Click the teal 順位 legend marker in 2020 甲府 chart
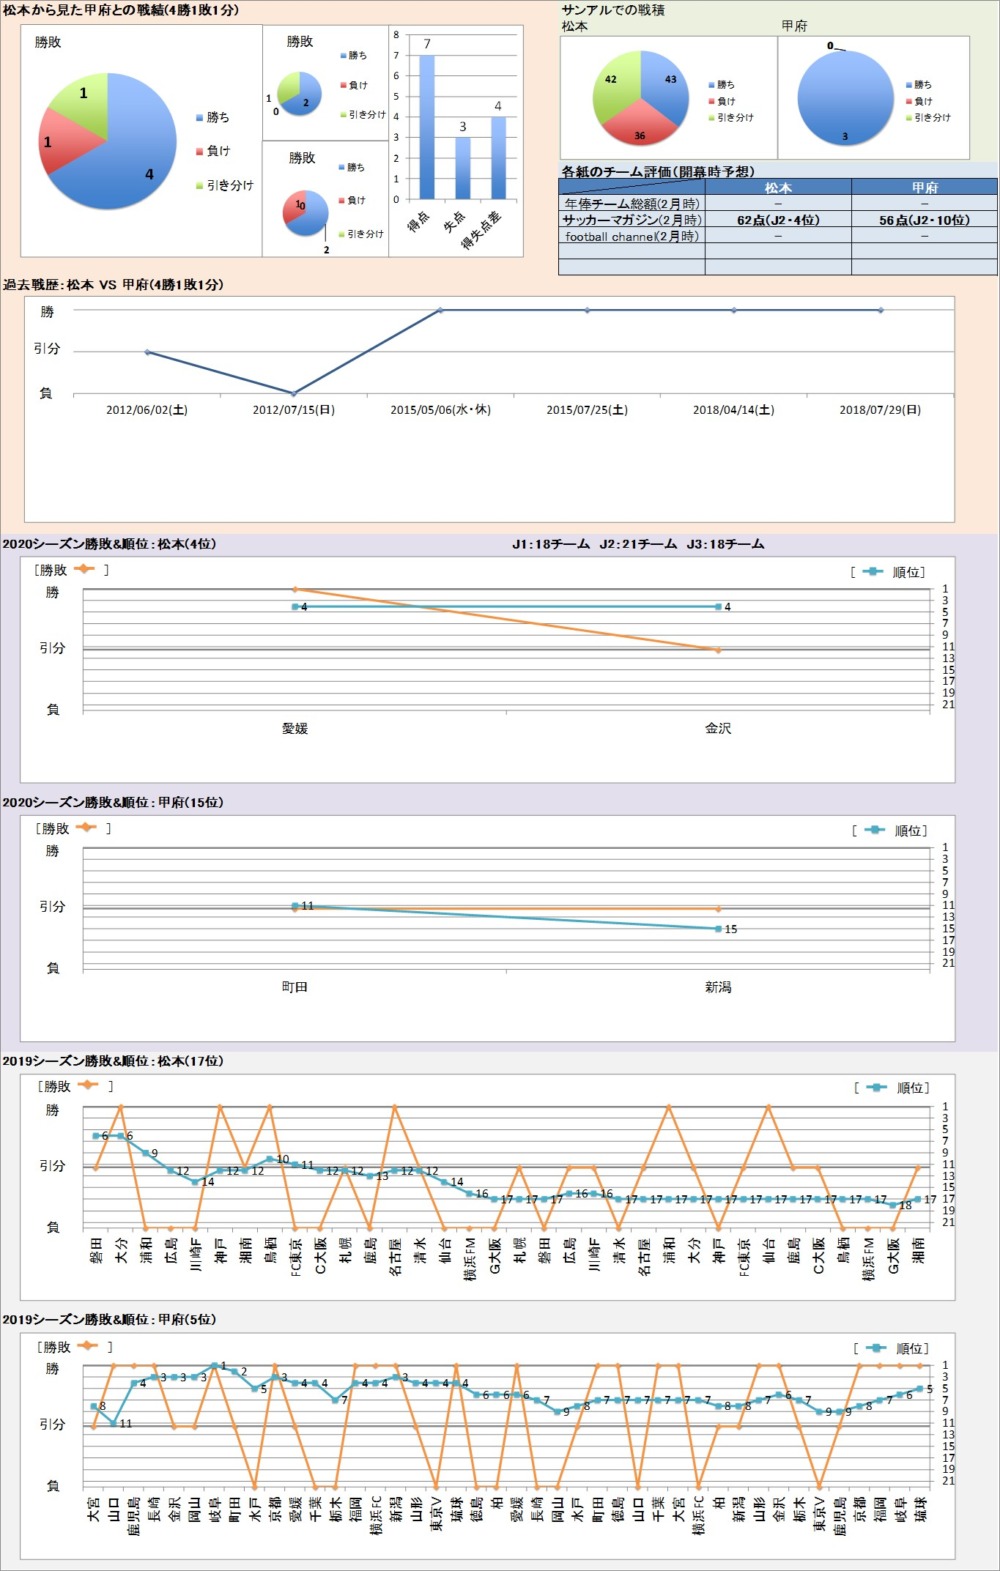This screenshot has width=1000, height=1571. 875,830
